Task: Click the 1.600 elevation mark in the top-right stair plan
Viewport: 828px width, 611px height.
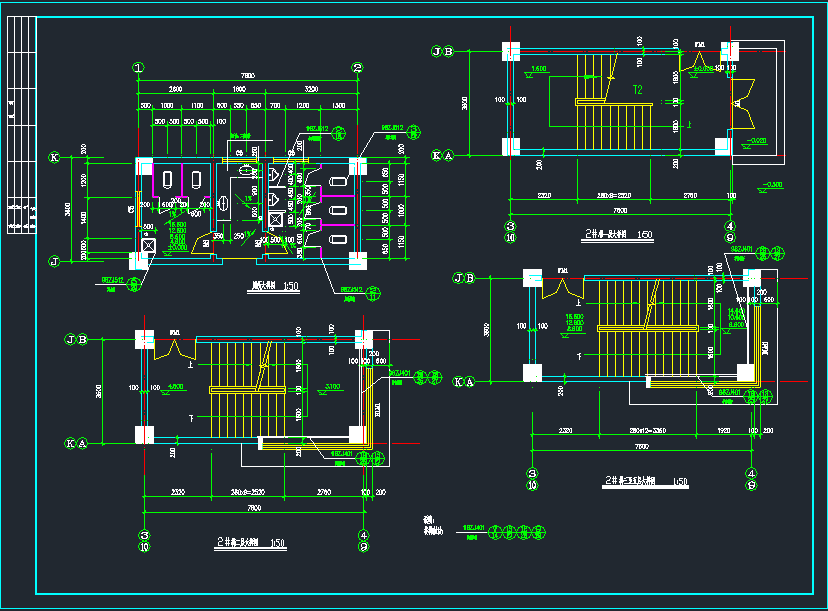Action: [538, 69]
